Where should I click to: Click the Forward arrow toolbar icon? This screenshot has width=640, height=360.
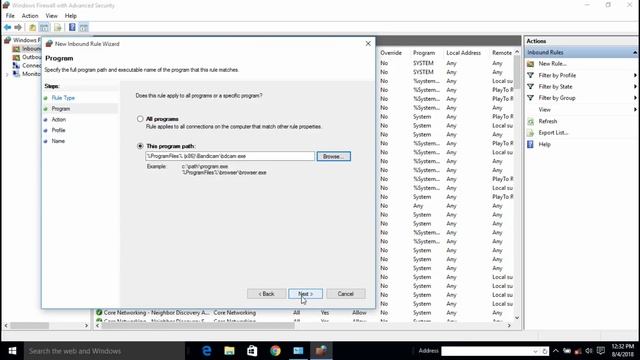[18, 27]
